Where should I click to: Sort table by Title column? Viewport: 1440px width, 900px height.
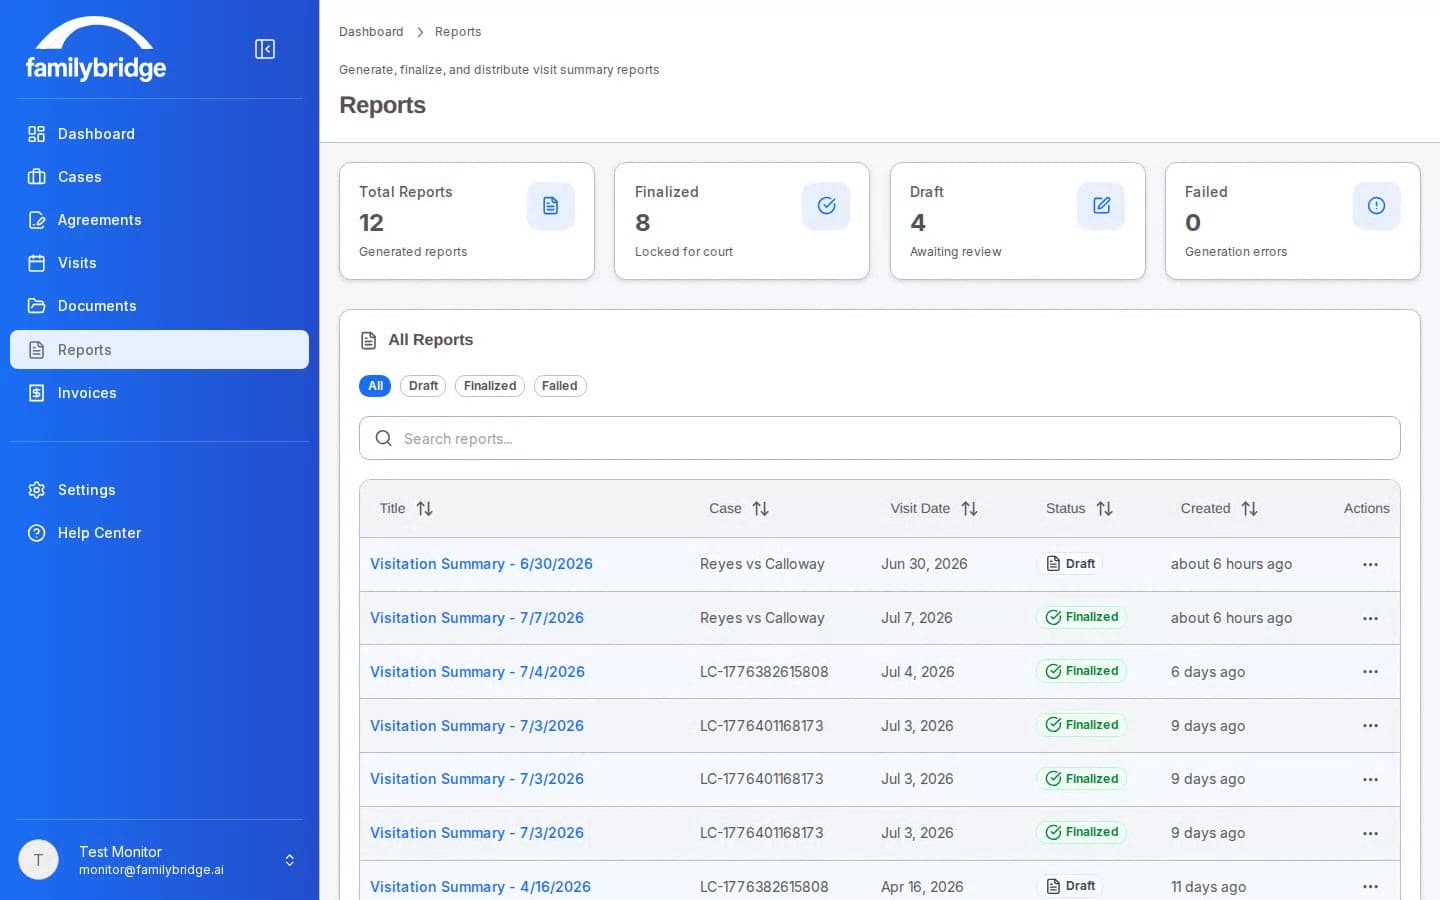[x=406, y=509]
